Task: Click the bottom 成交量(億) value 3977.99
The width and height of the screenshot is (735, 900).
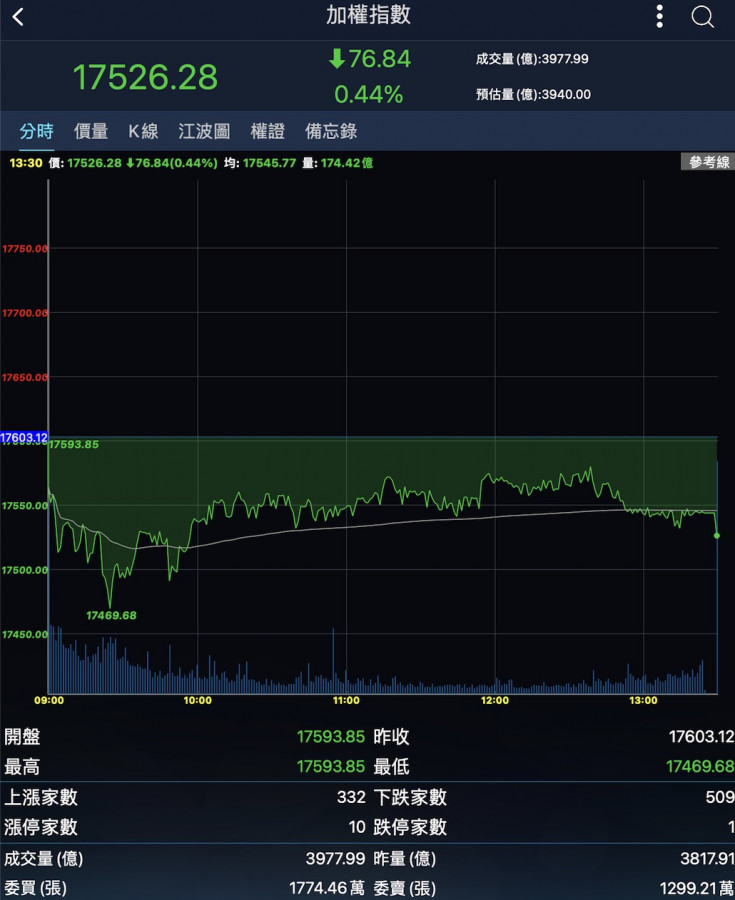Action: (x=335, y=859)
